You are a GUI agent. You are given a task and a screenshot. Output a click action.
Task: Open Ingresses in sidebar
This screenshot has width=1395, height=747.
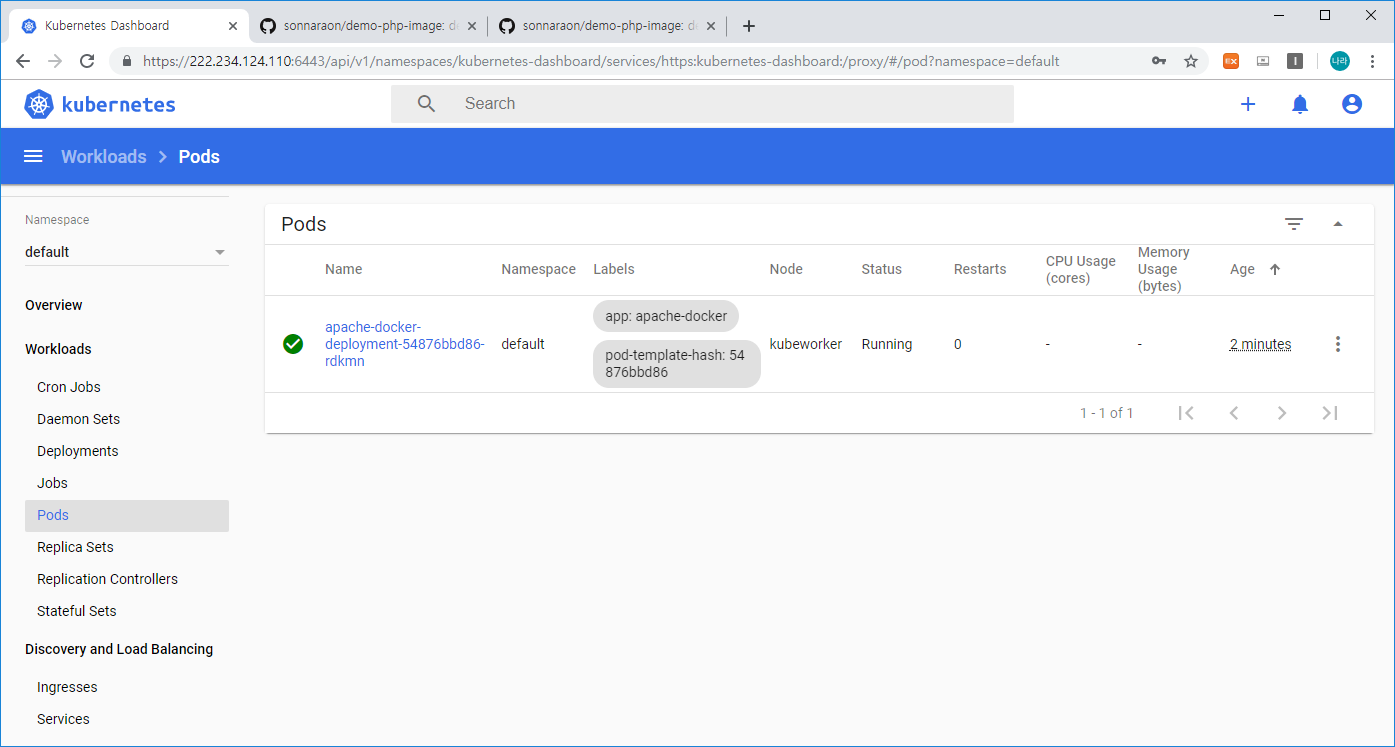[x=67, y=687]
